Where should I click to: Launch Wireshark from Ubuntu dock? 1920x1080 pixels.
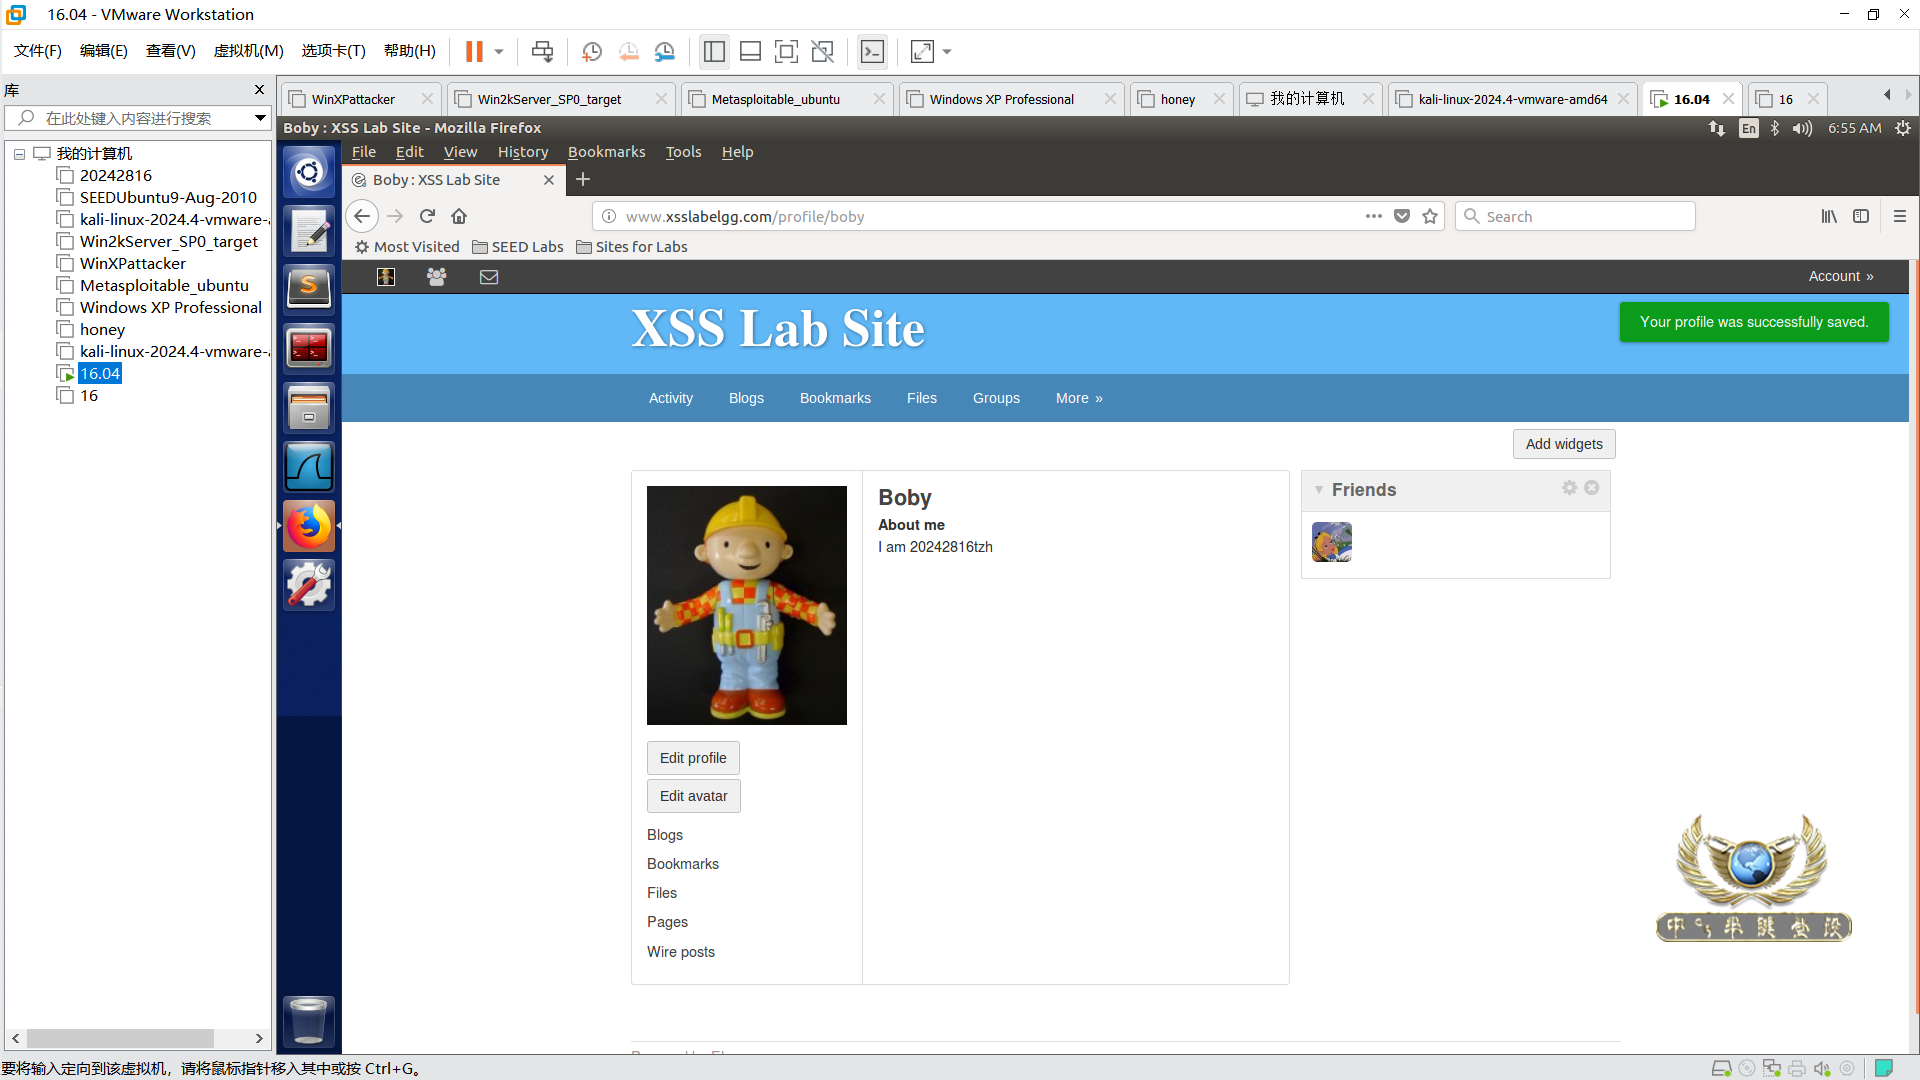click(309, 467)
